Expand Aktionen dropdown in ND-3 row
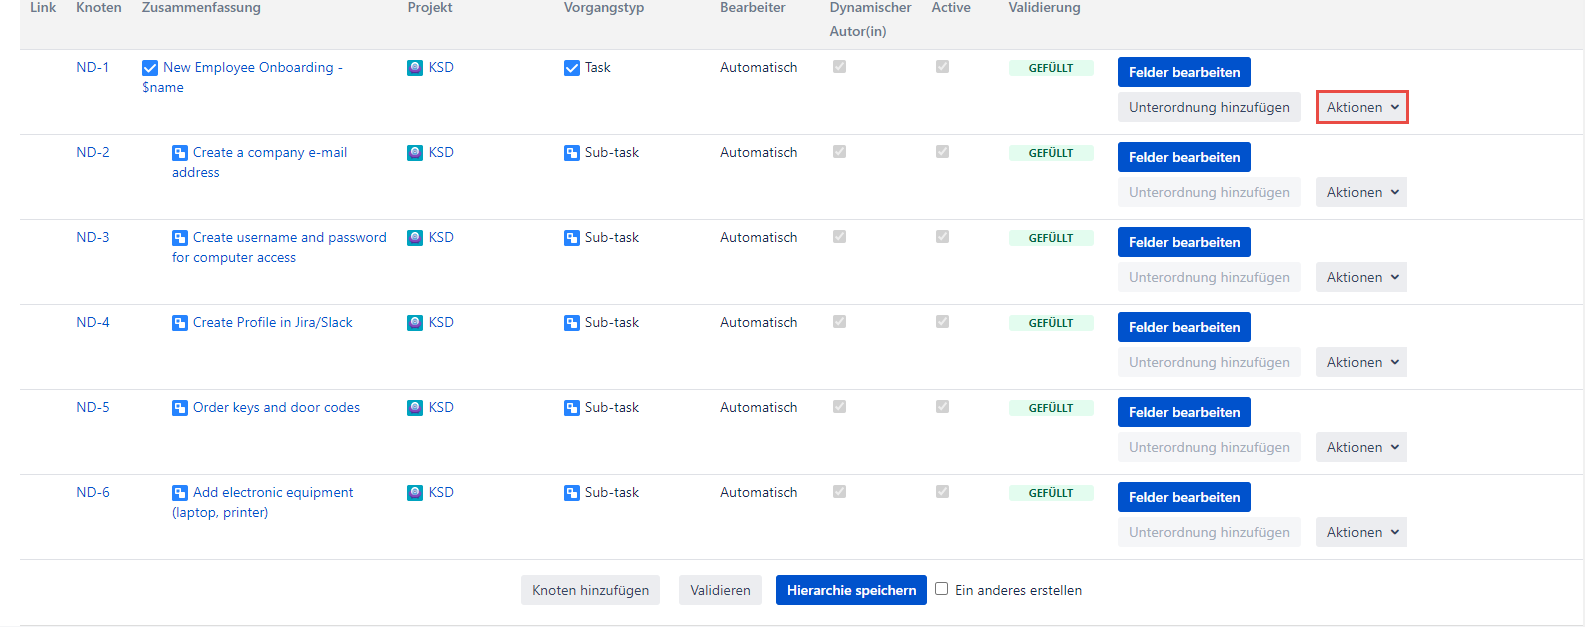Screen dimensions: 1585x627 tap(1361, 277)
